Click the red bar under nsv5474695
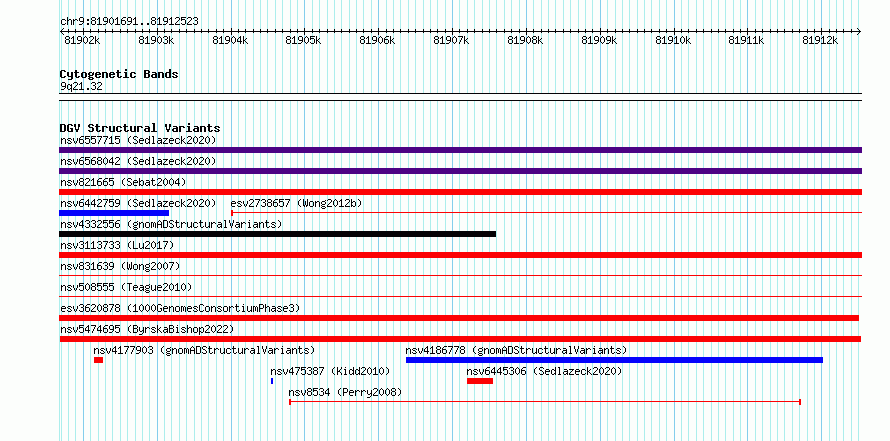890x441 pixels. pyautogui.click(x=460, y=339)
